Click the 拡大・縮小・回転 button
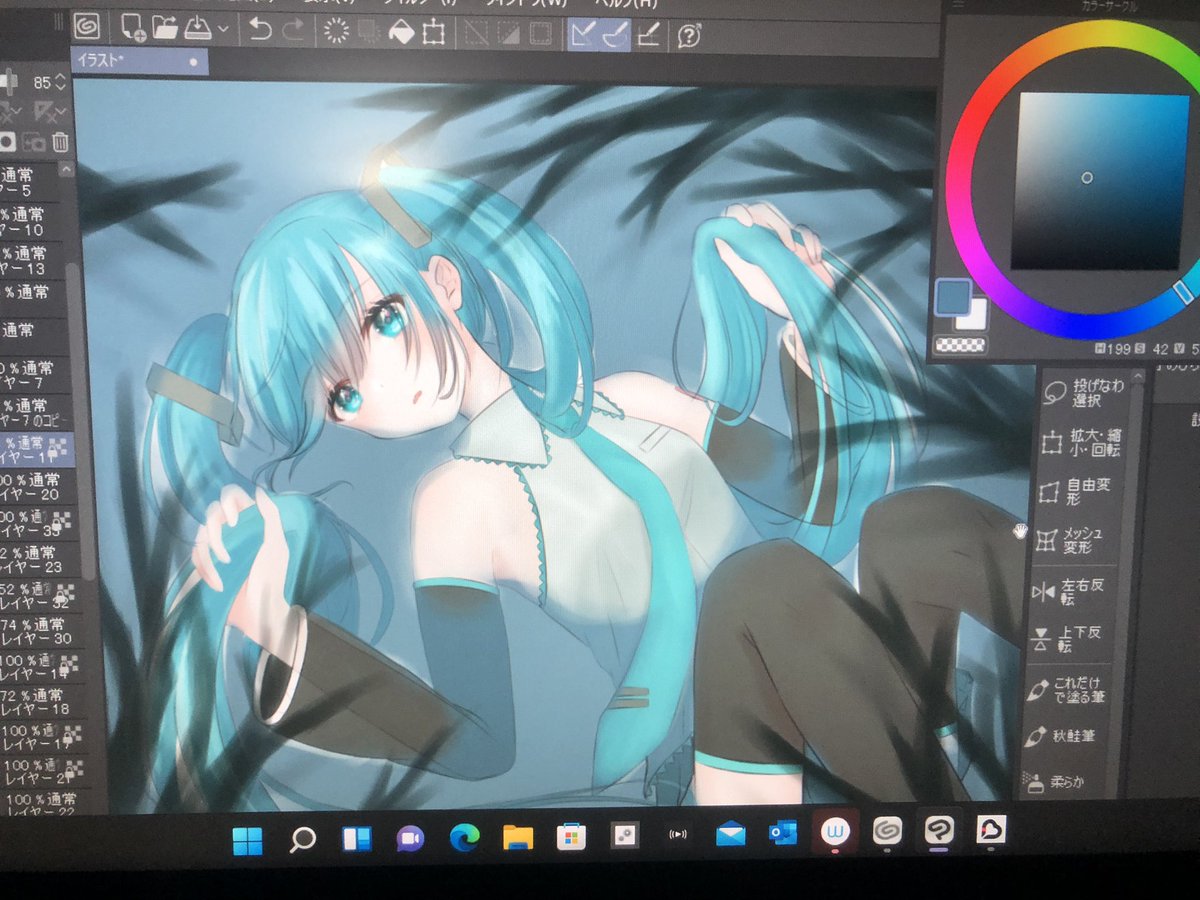The image size is (1200, 900). tap(1081, 441)
